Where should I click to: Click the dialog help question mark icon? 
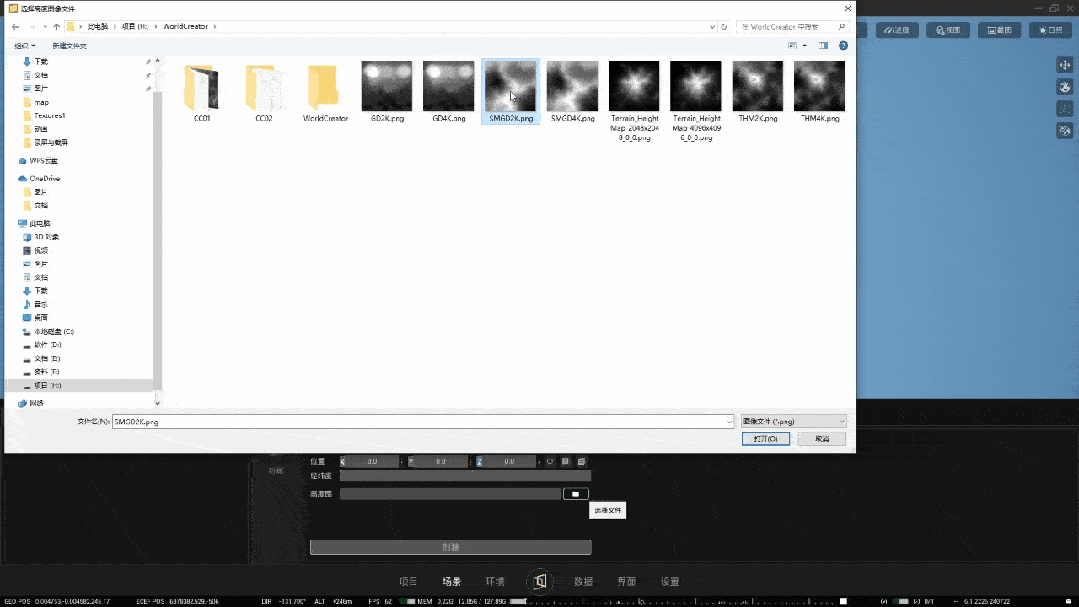click(843, 45)
